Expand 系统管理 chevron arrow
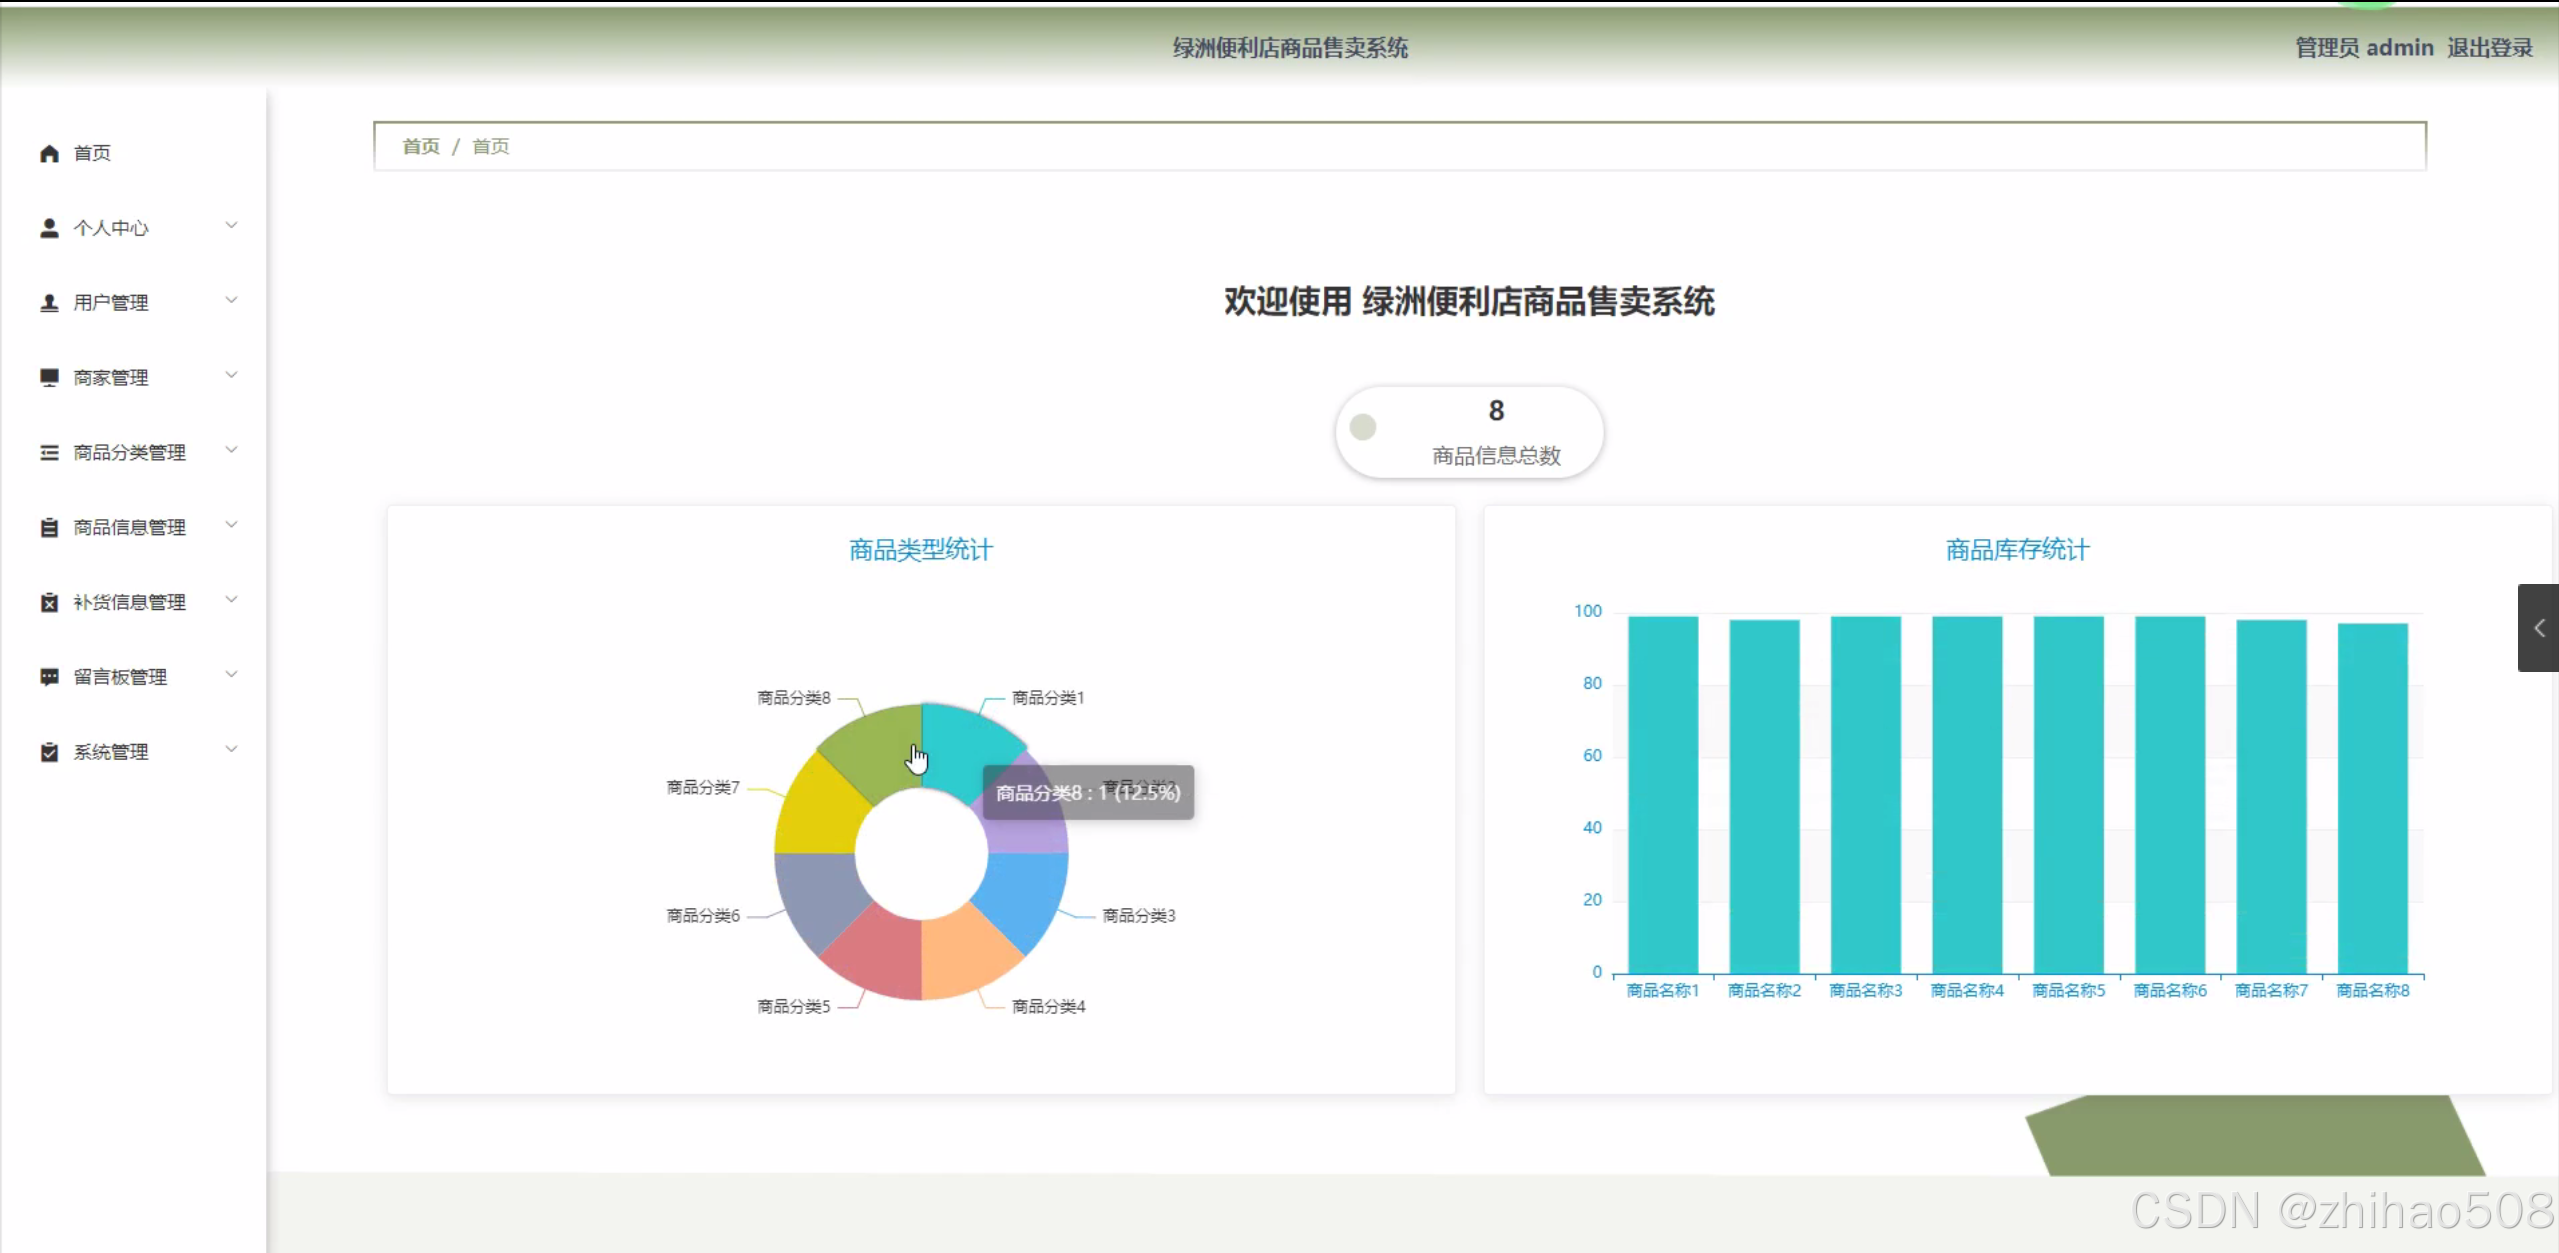Viewport: 2559px width, 1253px height. (x=231, y=750)
